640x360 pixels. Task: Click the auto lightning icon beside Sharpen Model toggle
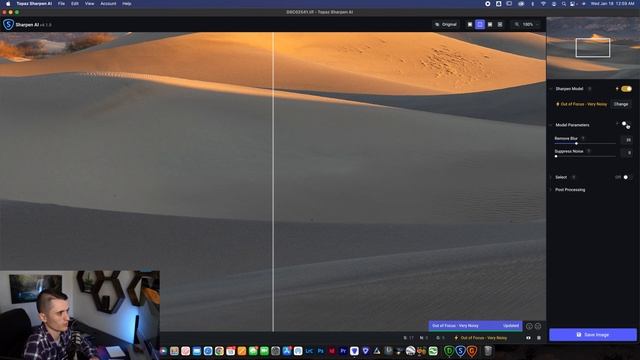coord(617,89)
